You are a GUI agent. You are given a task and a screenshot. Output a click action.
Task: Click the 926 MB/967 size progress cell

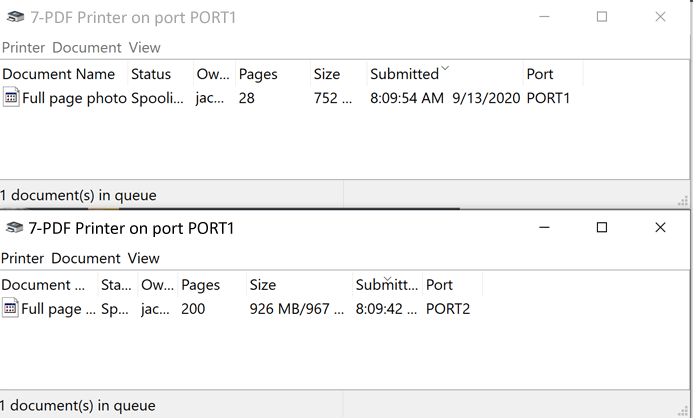click(296, 309)
